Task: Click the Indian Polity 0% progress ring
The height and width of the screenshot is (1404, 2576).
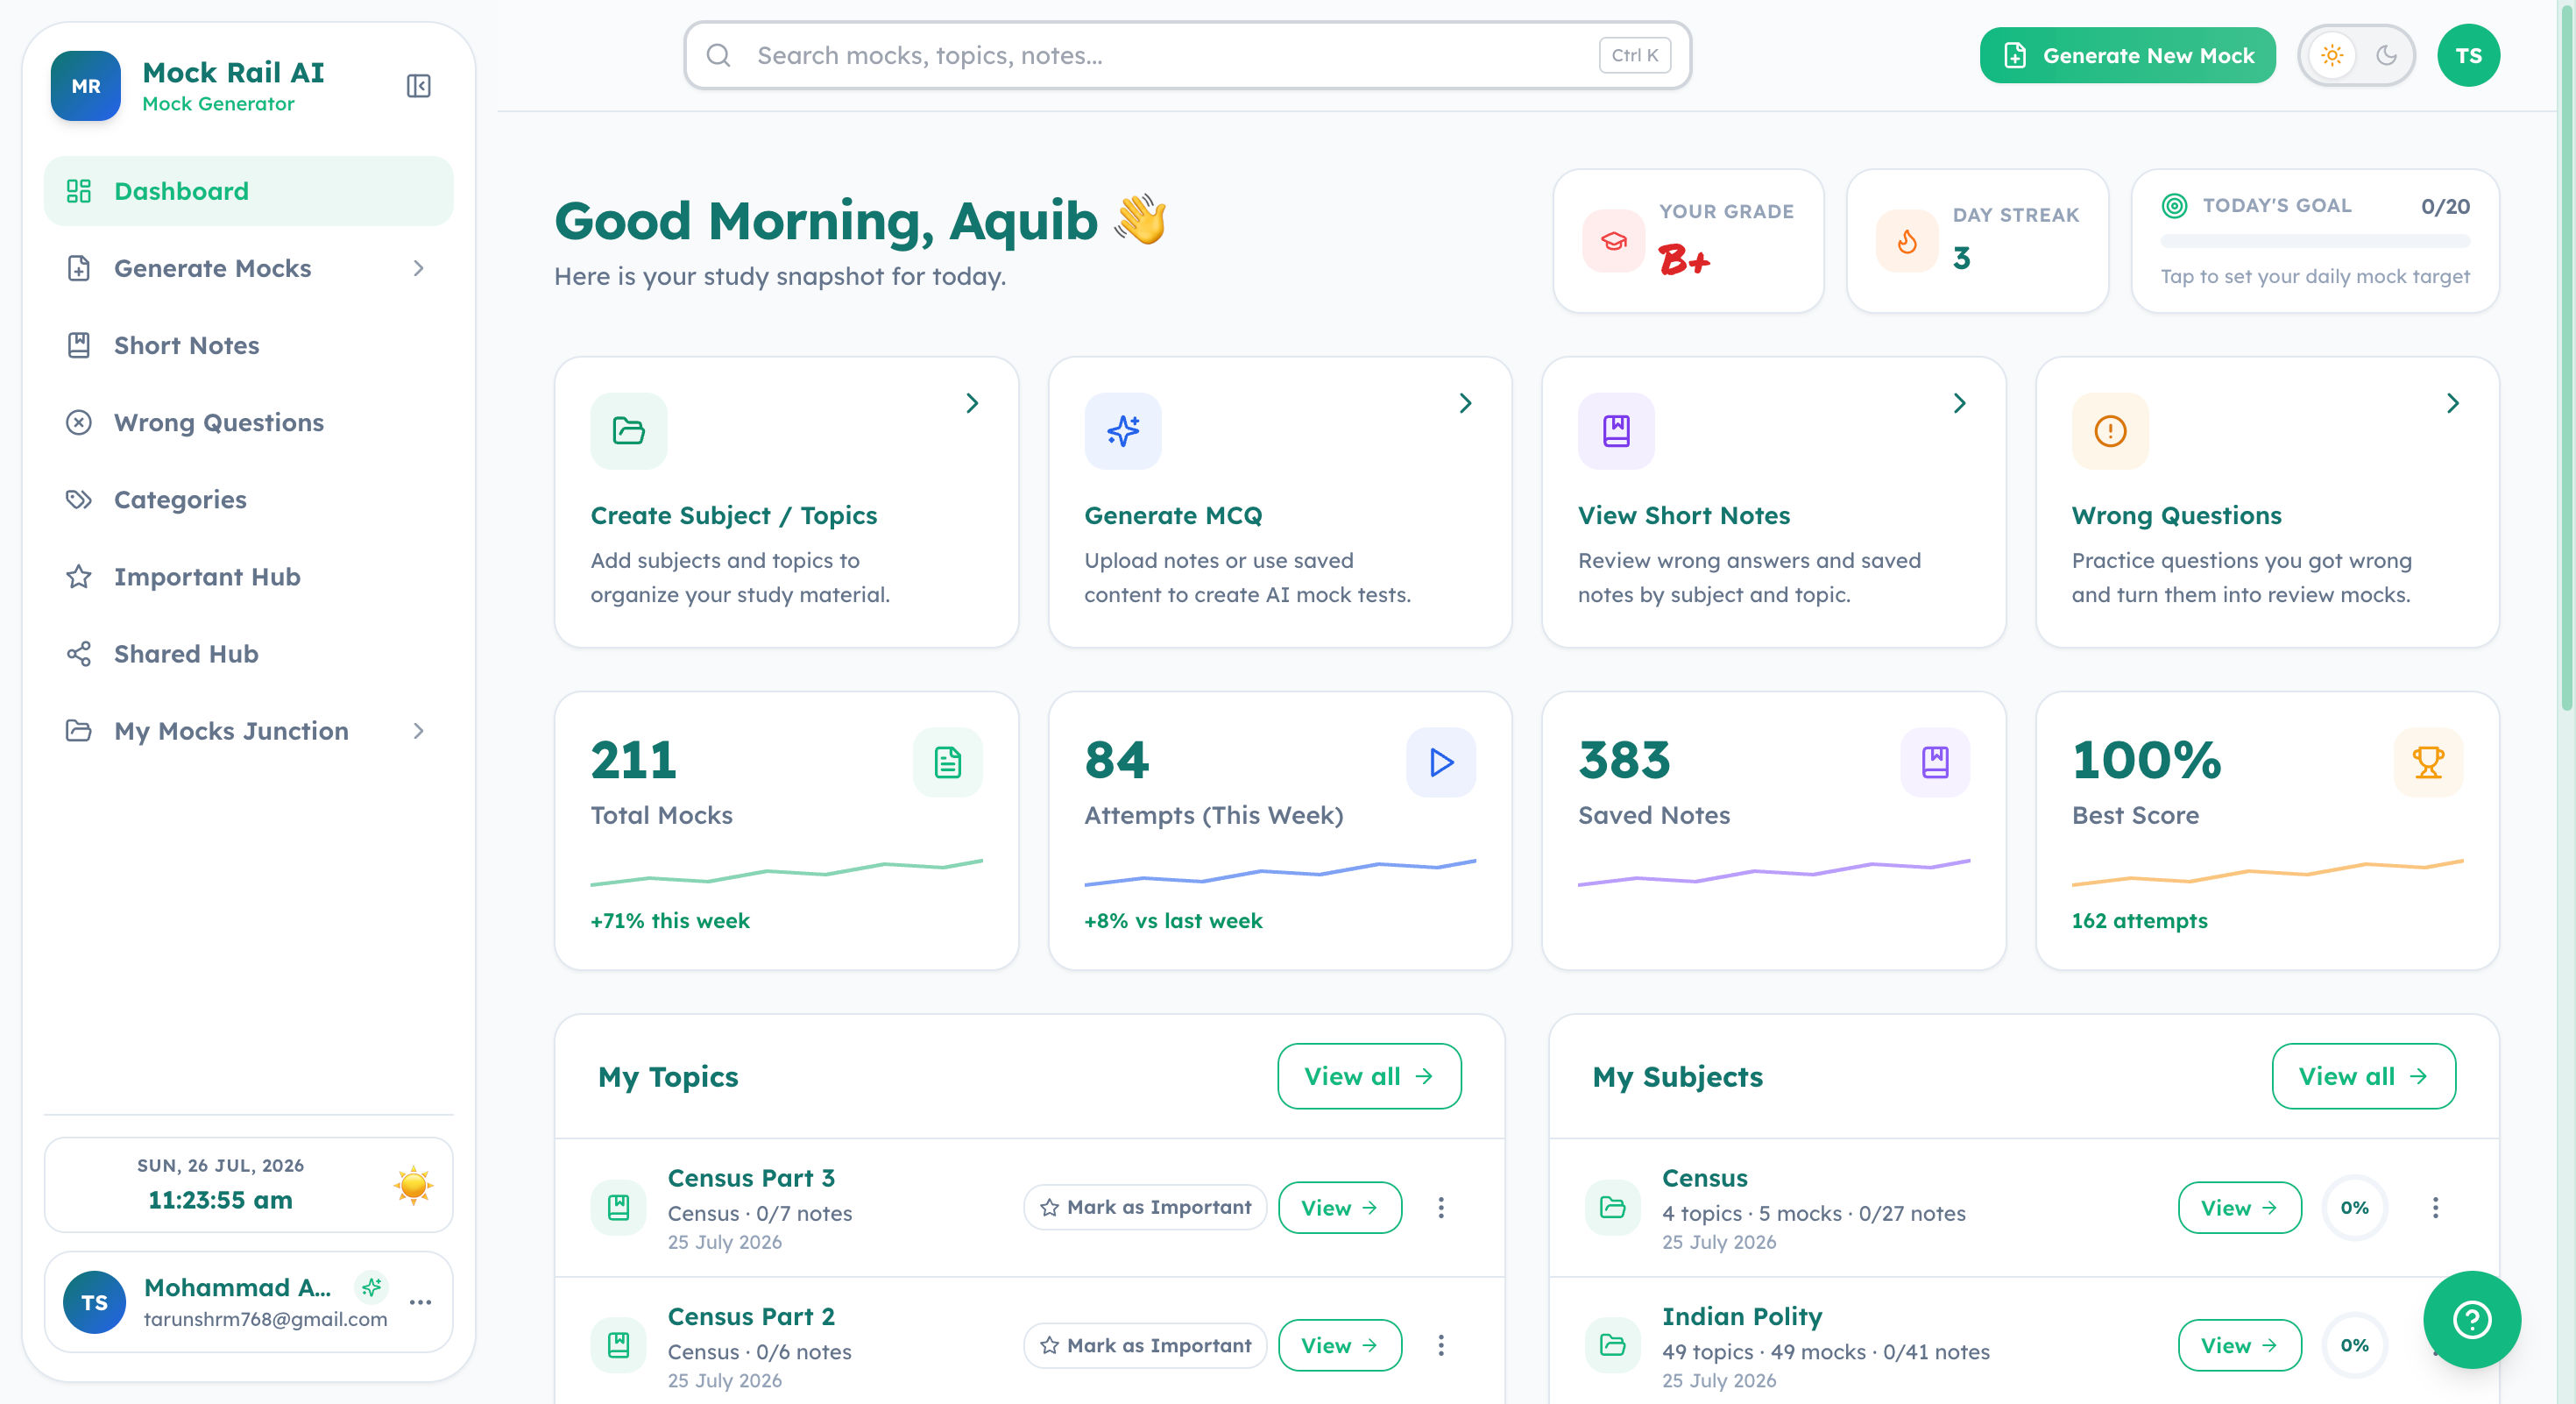Action: [2354, 1345]
